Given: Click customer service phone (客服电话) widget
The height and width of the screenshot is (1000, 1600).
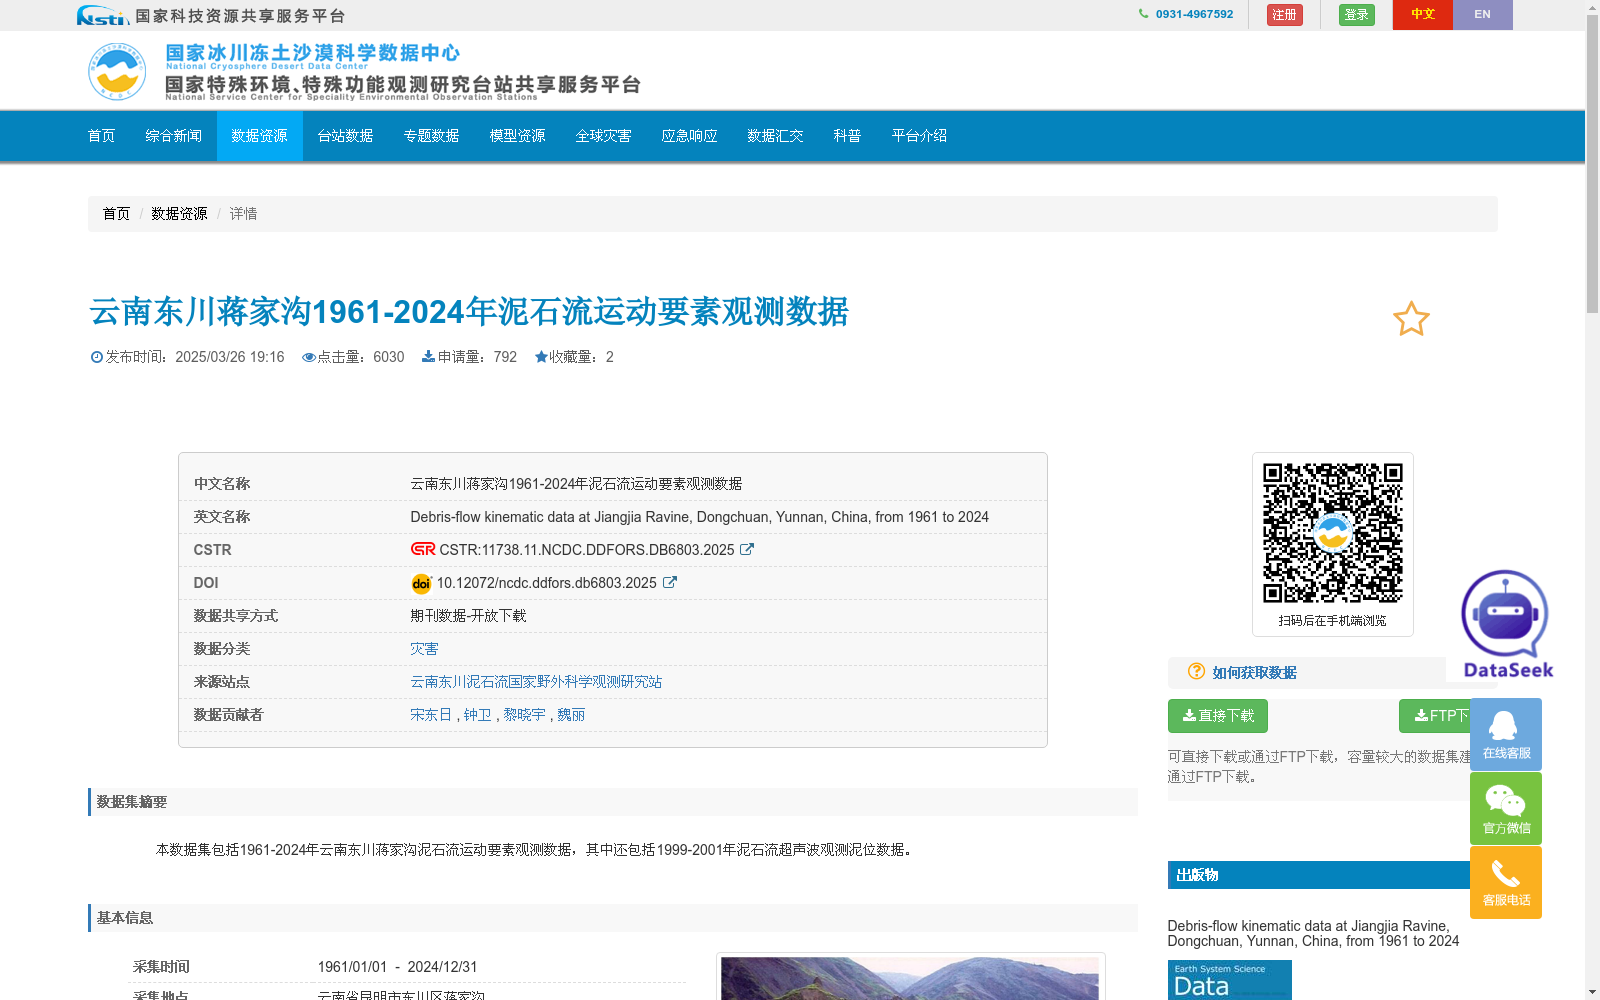Looking at the screenshot, I should coord(1506,882).
